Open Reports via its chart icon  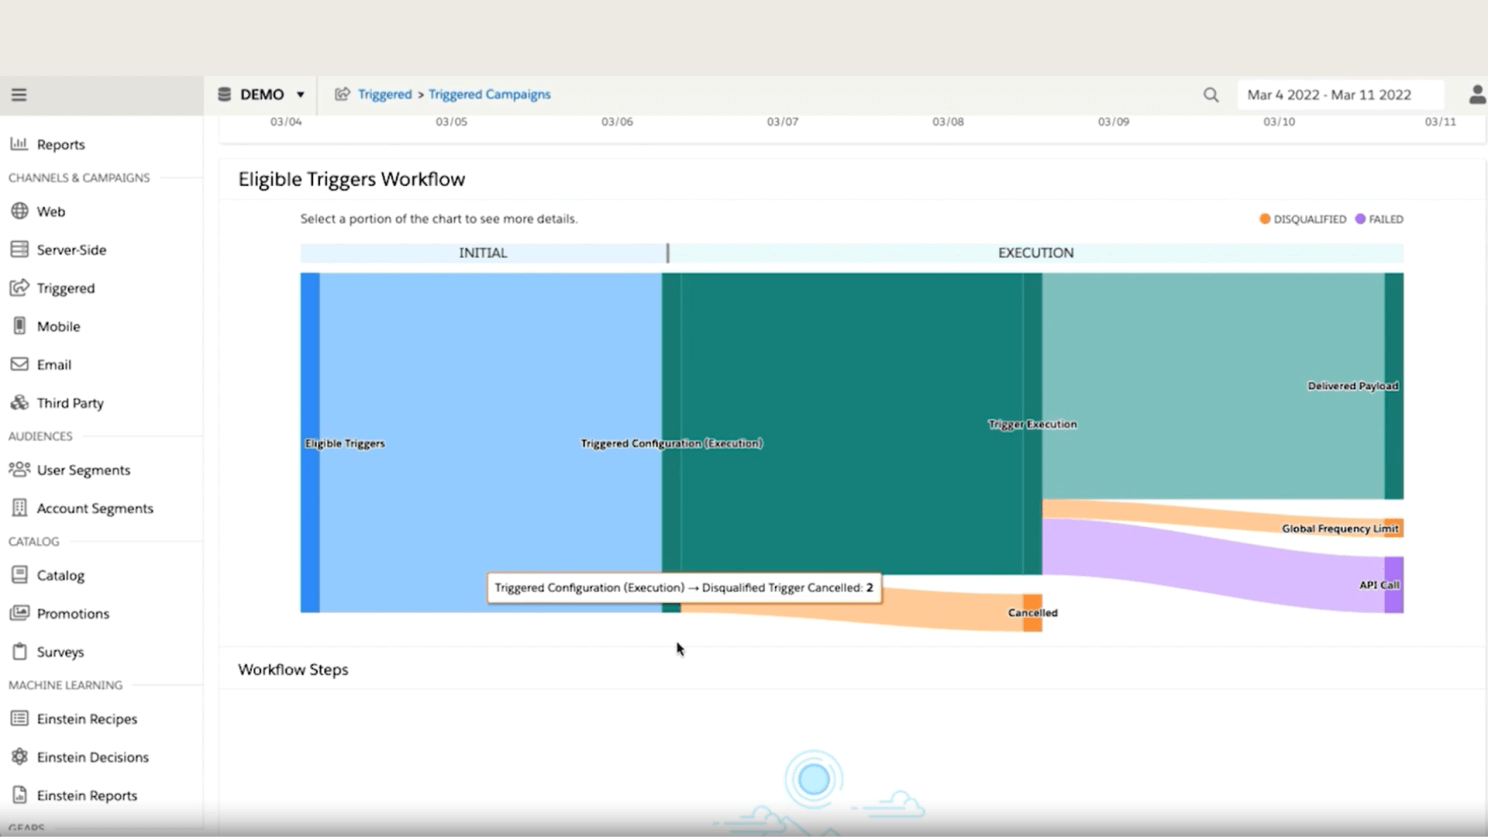[x=19, y=144]
